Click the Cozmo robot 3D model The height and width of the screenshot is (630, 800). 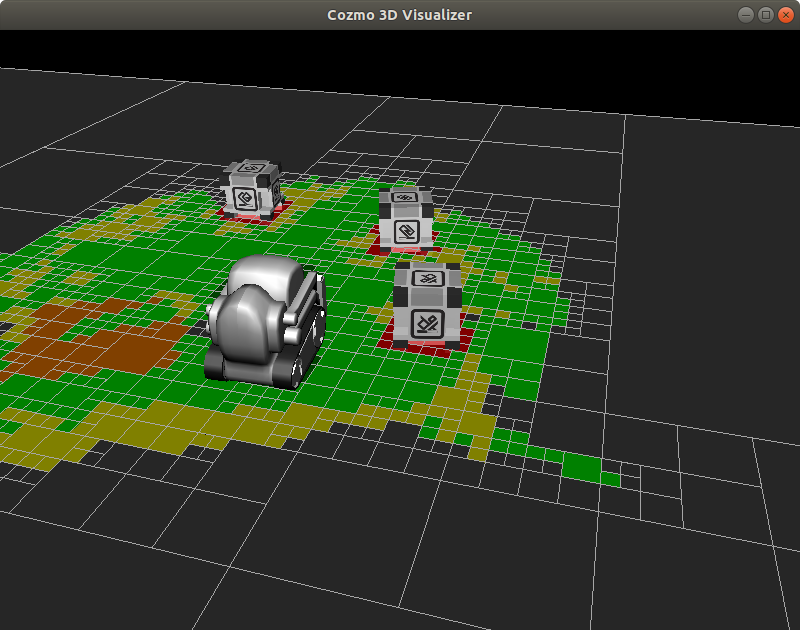[x=265, y=321]
